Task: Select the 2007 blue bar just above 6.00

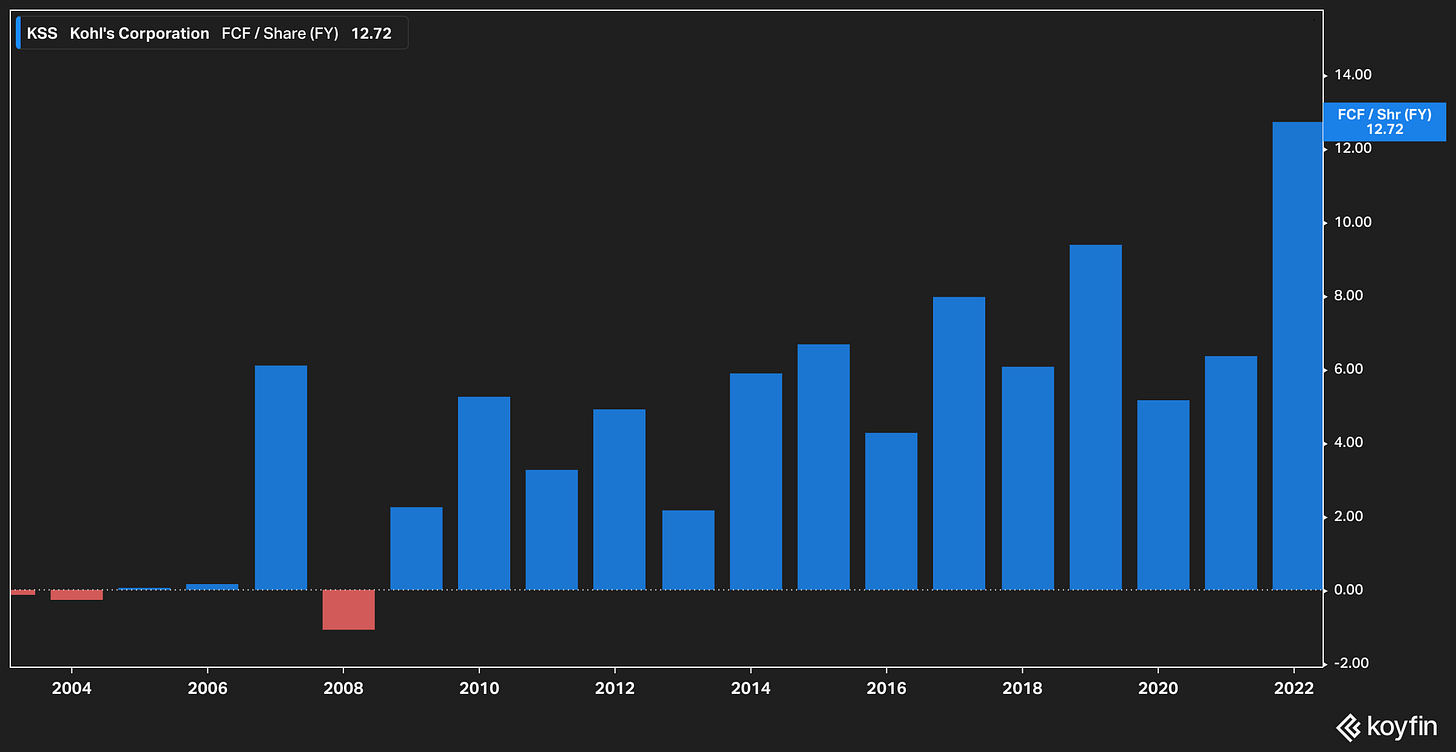Action: [281, 478]
